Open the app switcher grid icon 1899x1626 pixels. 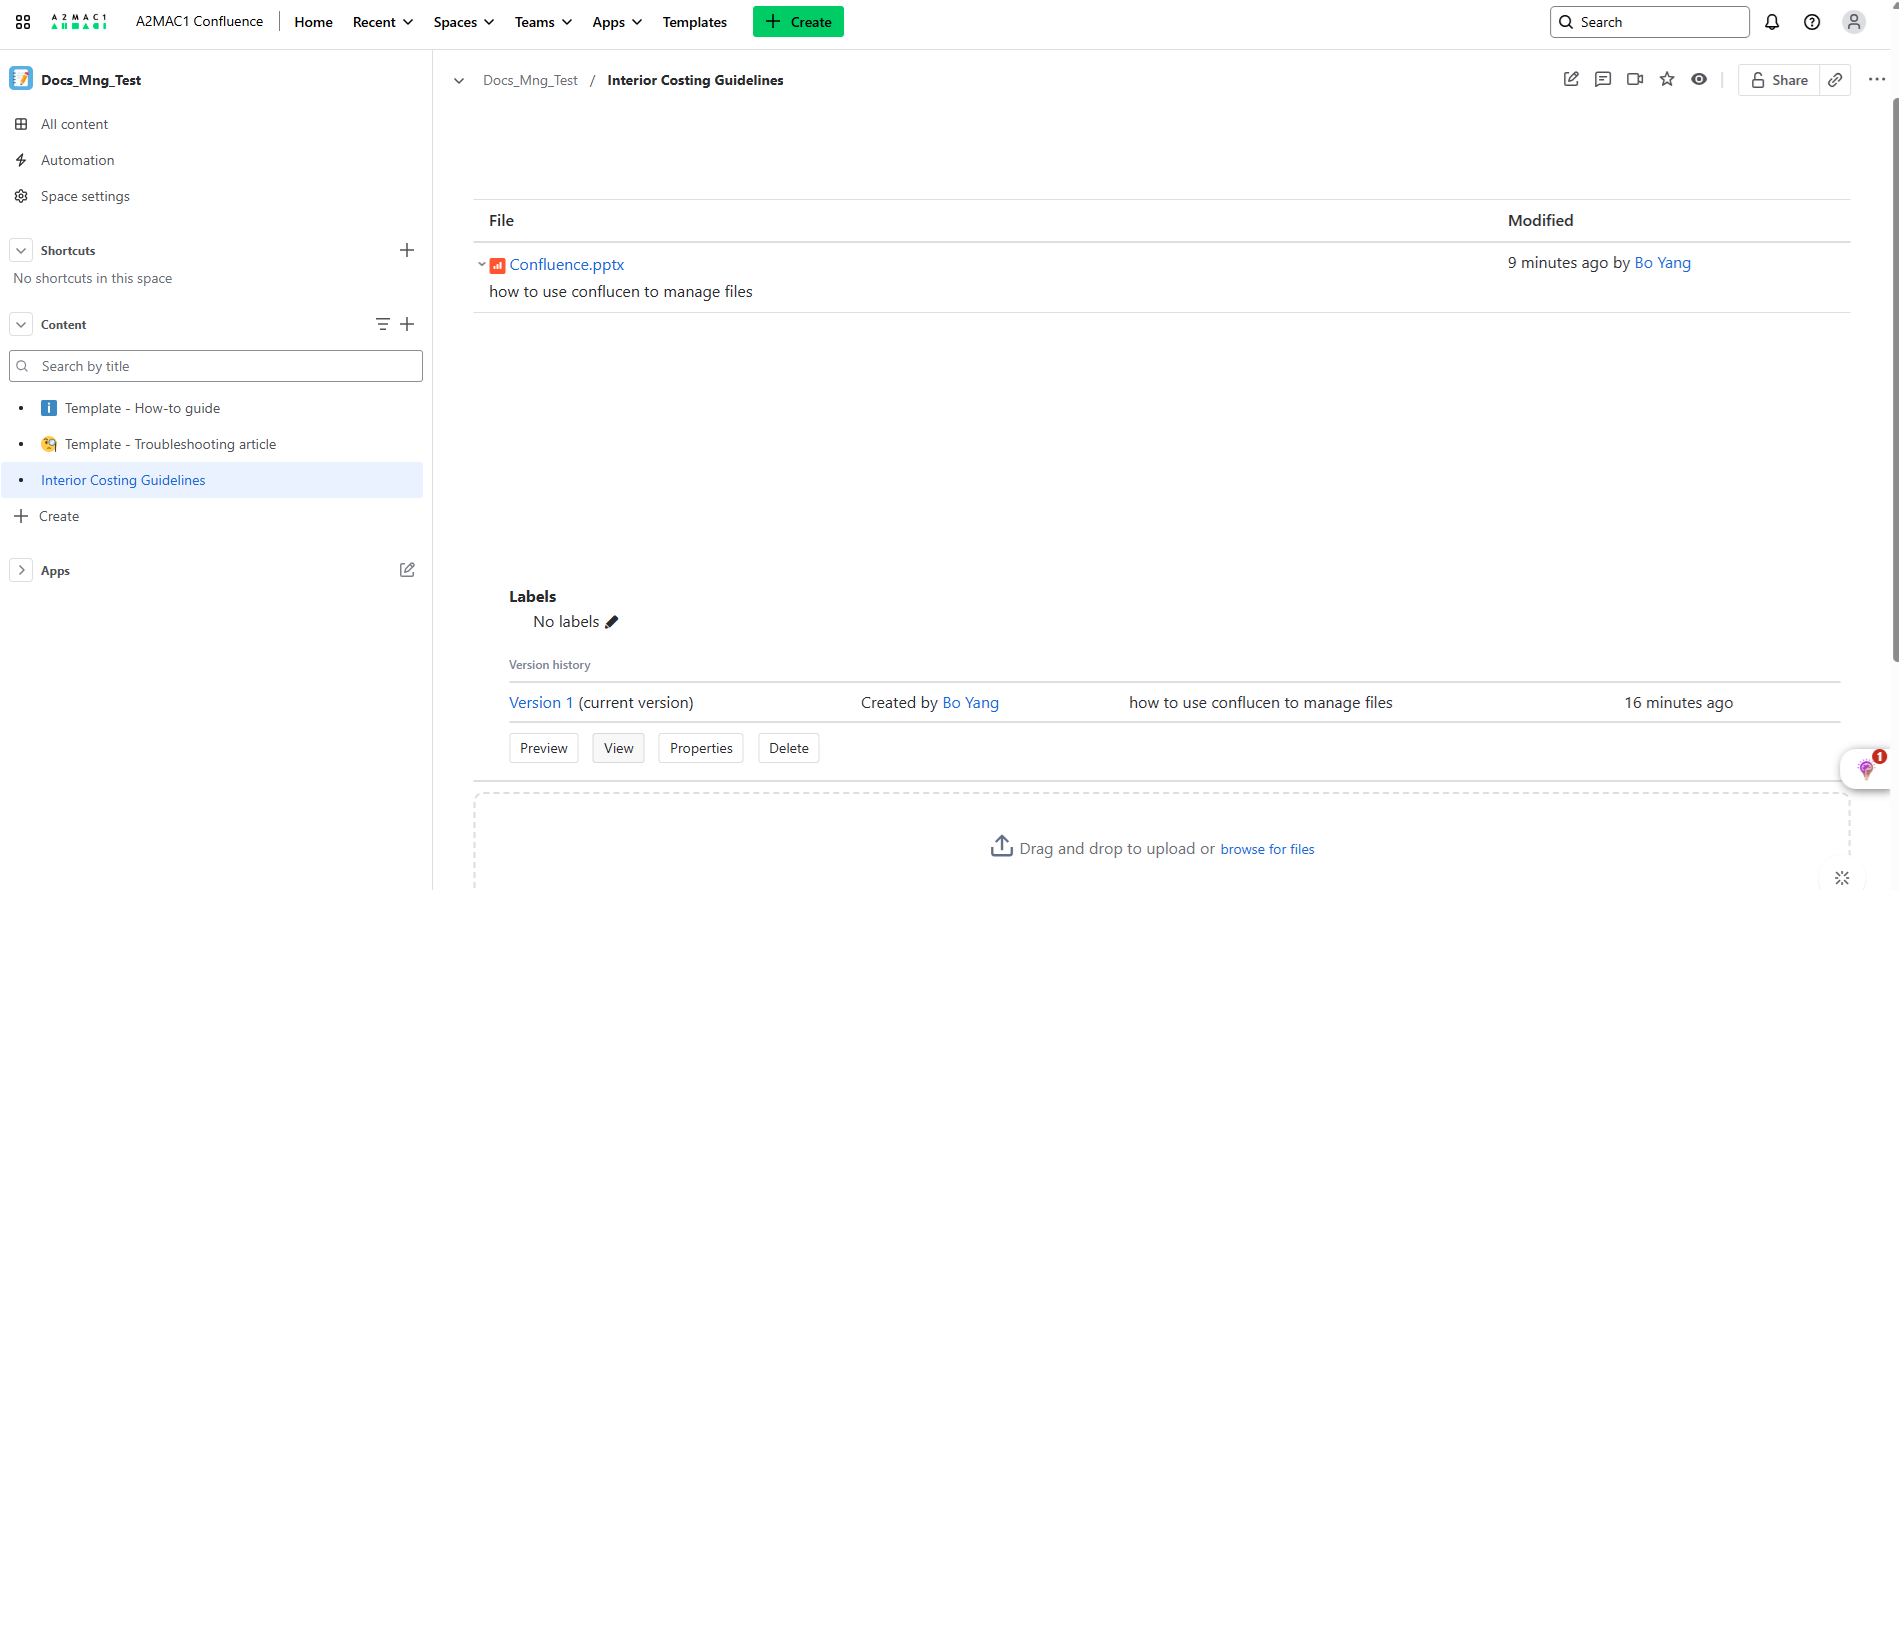click(x=23, y=22)
